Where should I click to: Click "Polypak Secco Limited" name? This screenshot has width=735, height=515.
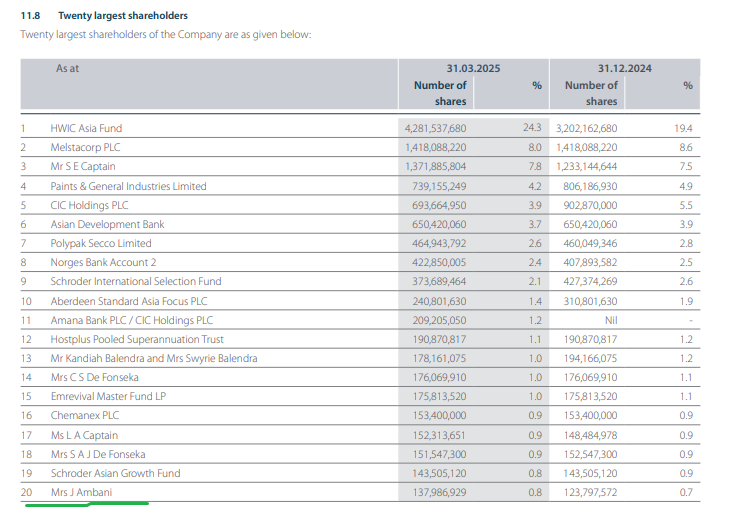click(101, 244)
